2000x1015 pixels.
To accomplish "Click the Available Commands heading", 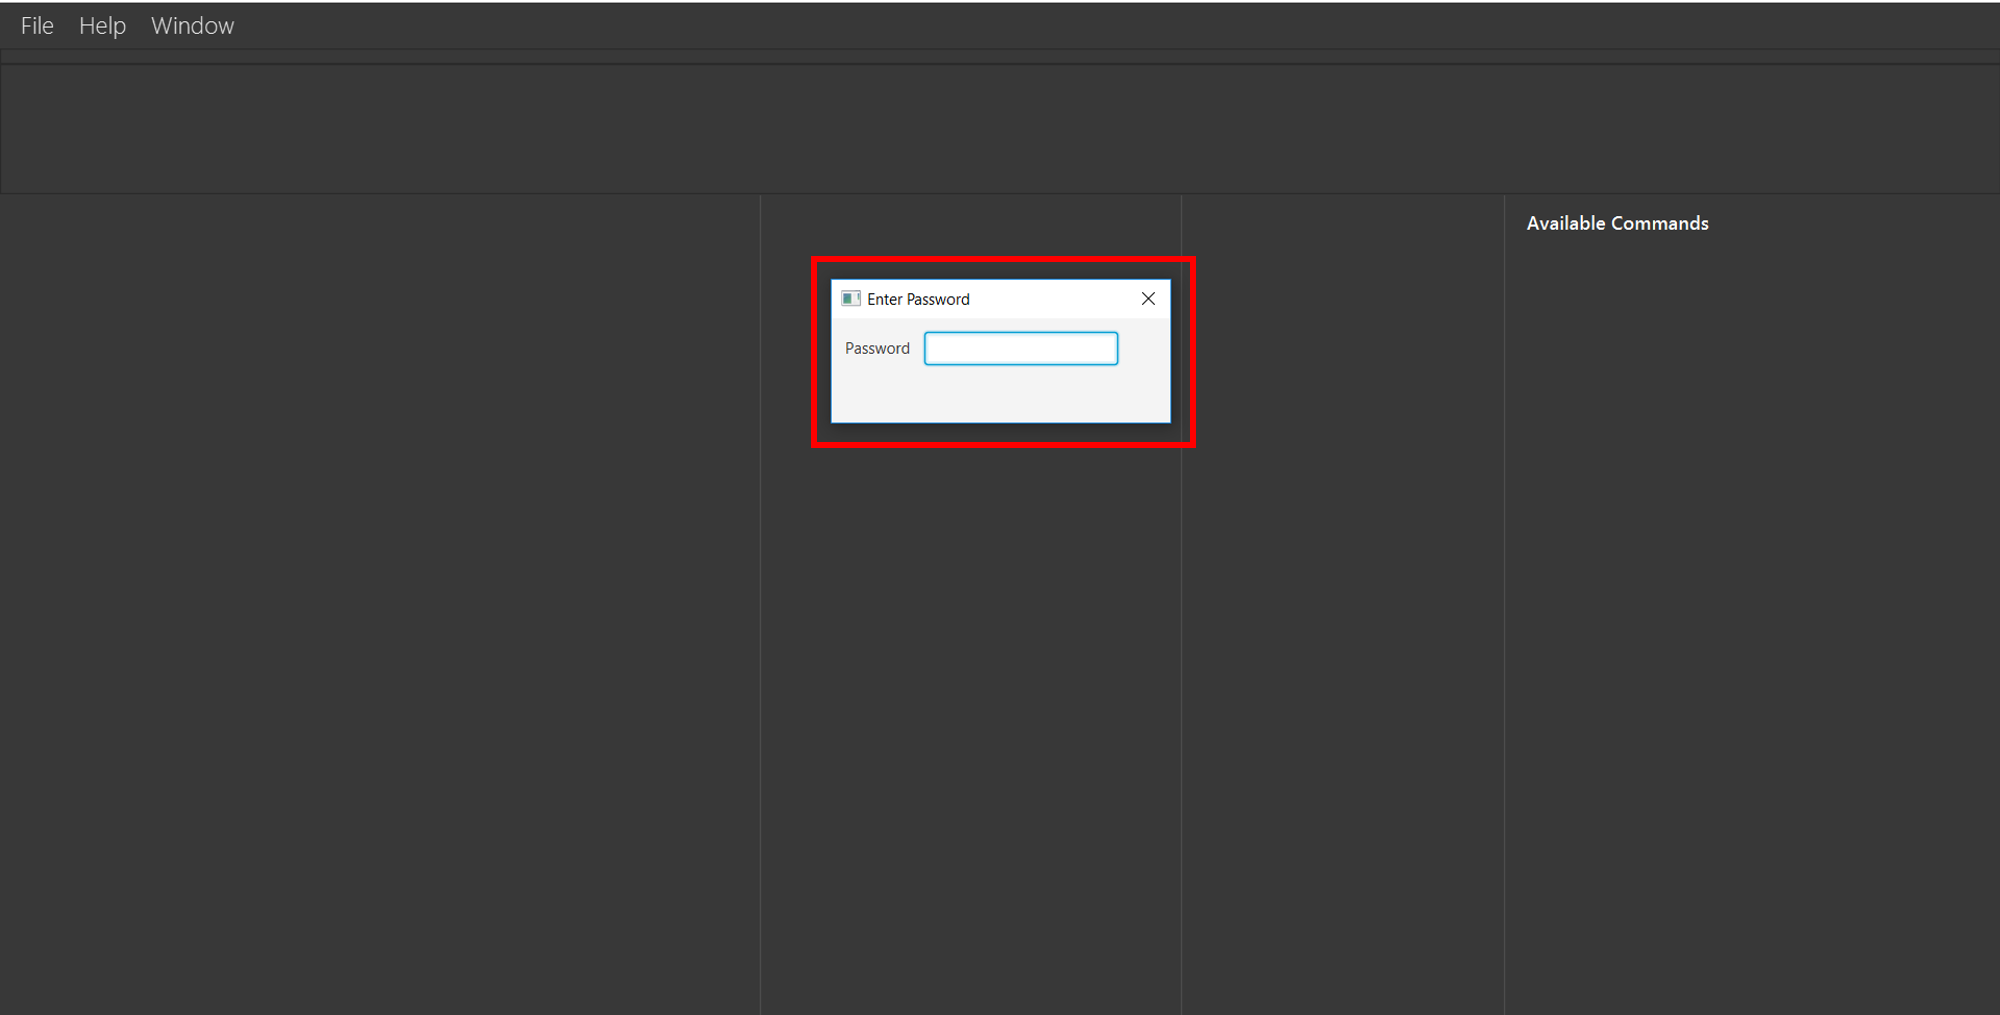I will point(1617,223).
